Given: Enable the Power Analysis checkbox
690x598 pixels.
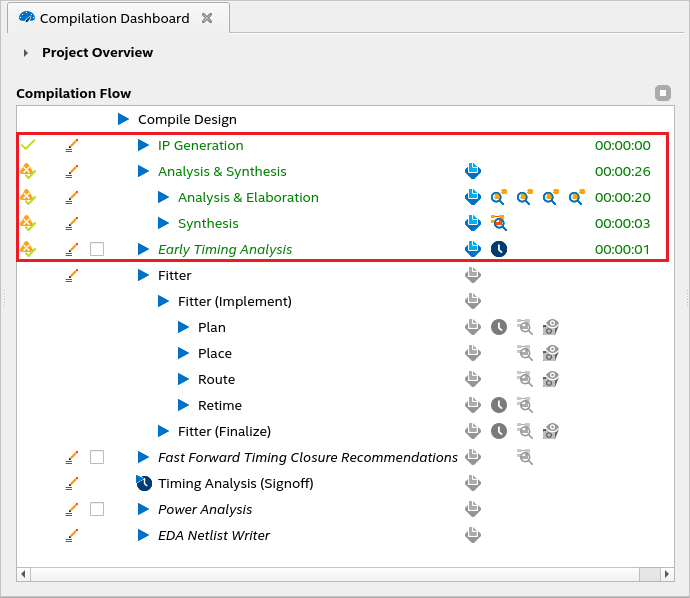Looking at the screenshot, I should click(97, 509).
